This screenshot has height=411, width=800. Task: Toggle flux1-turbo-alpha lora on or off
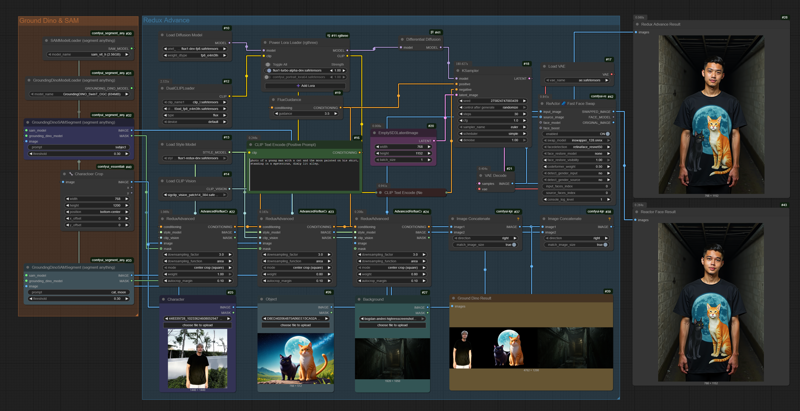coord(270,70)
